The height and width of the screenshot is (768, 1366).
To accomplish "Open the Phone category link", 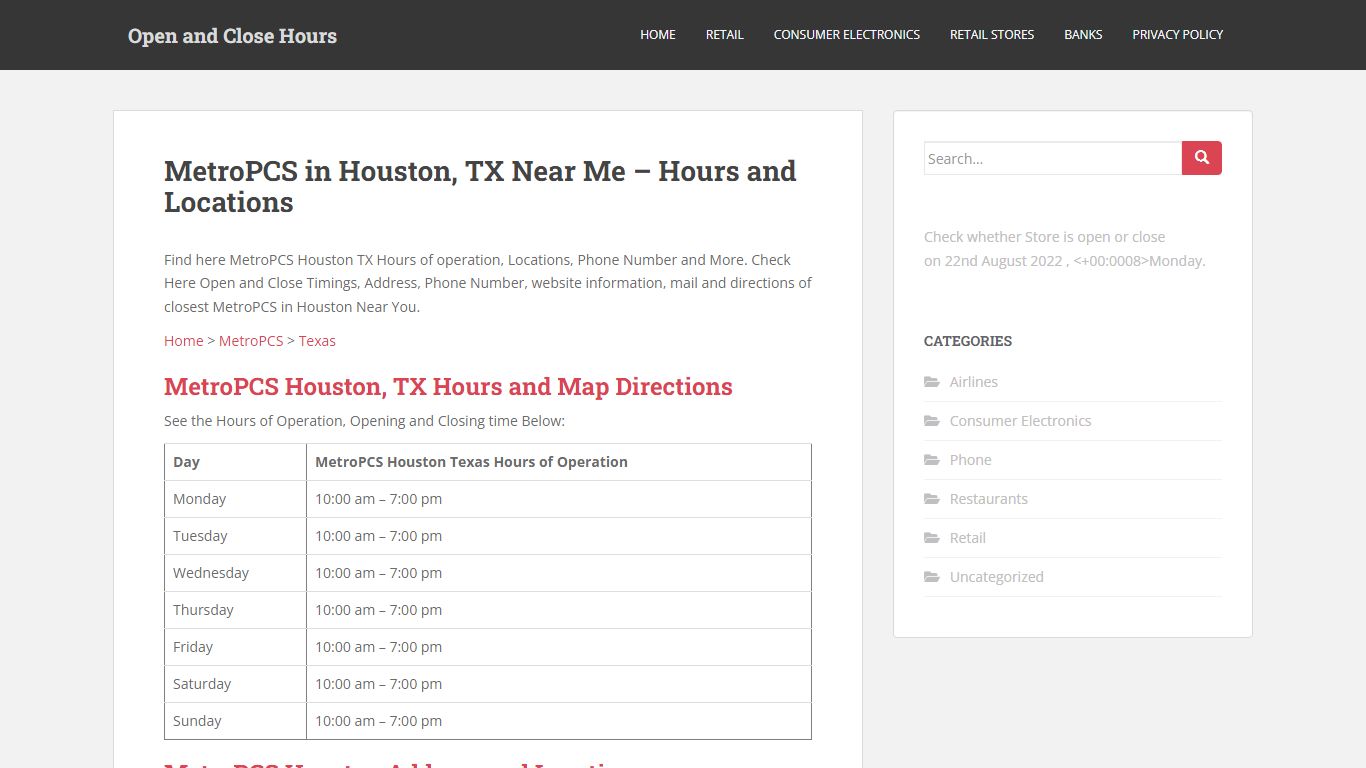I will (971, 460).
